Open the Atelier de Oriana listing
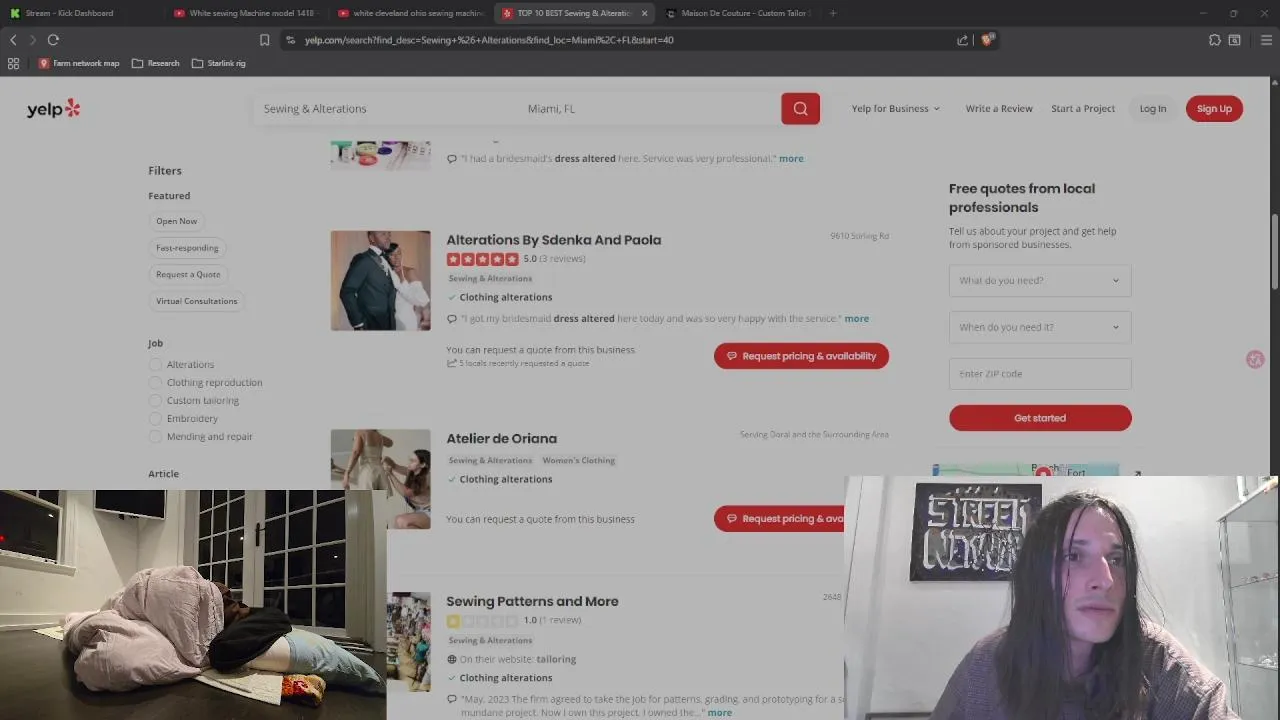This screenshot has height=720, width=1280. point(501,438)
